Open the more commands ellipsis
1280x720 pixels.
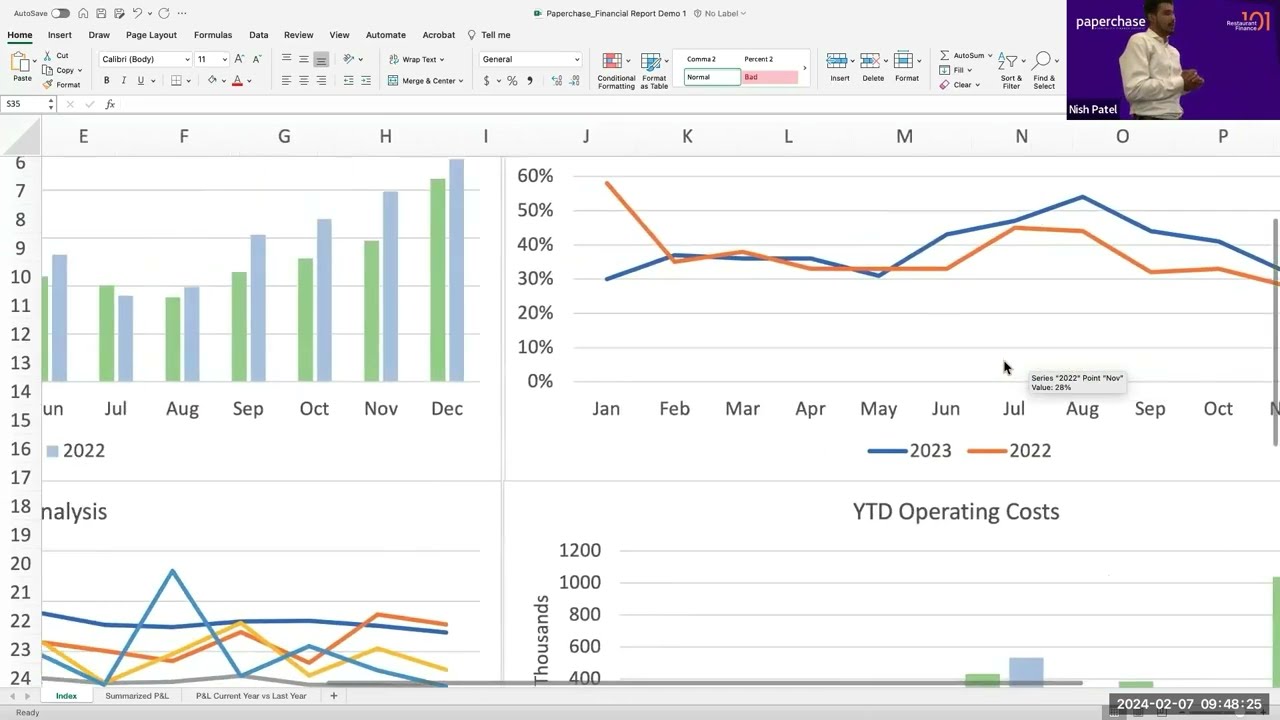pos(182,13)
